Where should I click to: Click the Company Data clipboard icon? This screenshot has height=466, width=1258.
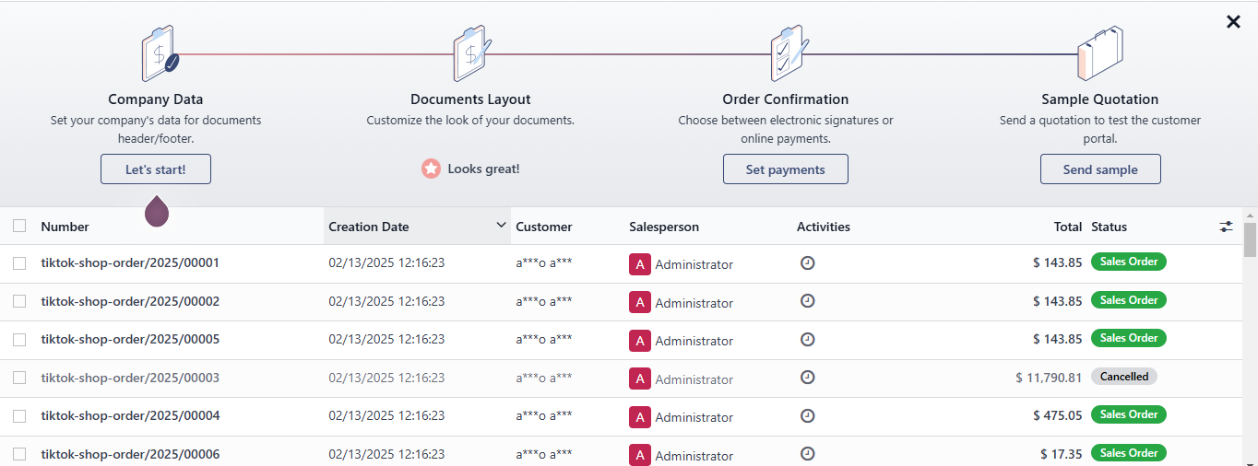tap(158, 54)
